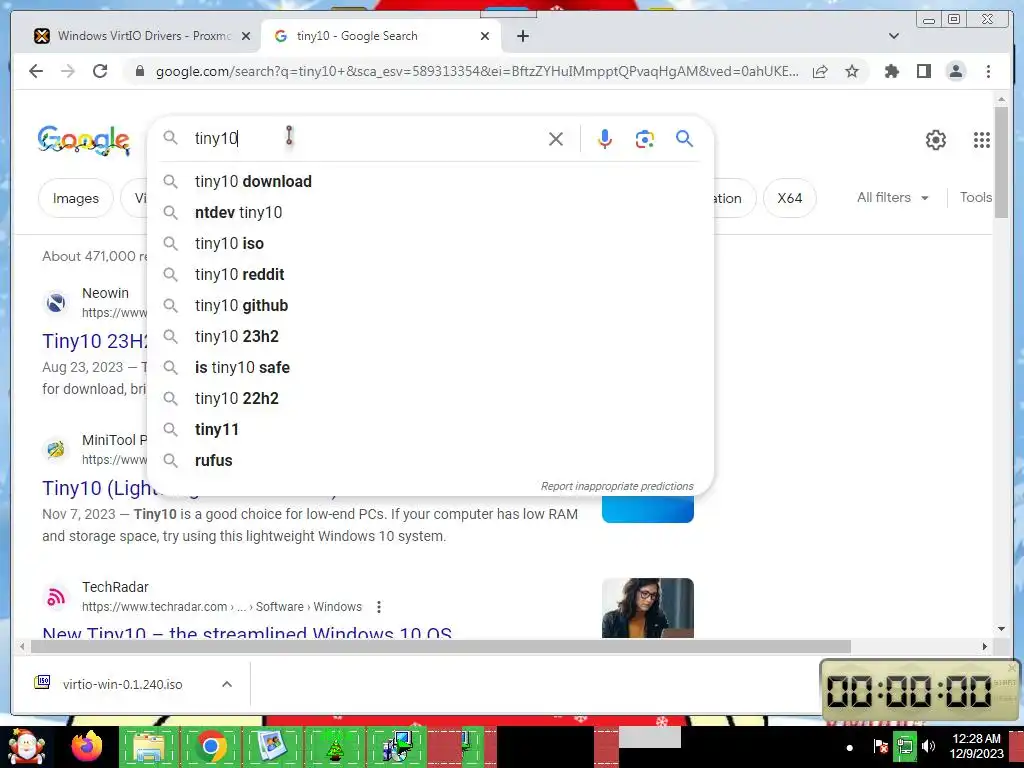The height and width of the screenshot is (768, 1024).
Task: Open the extensions puzzle icon
Action: click(891, 71)
